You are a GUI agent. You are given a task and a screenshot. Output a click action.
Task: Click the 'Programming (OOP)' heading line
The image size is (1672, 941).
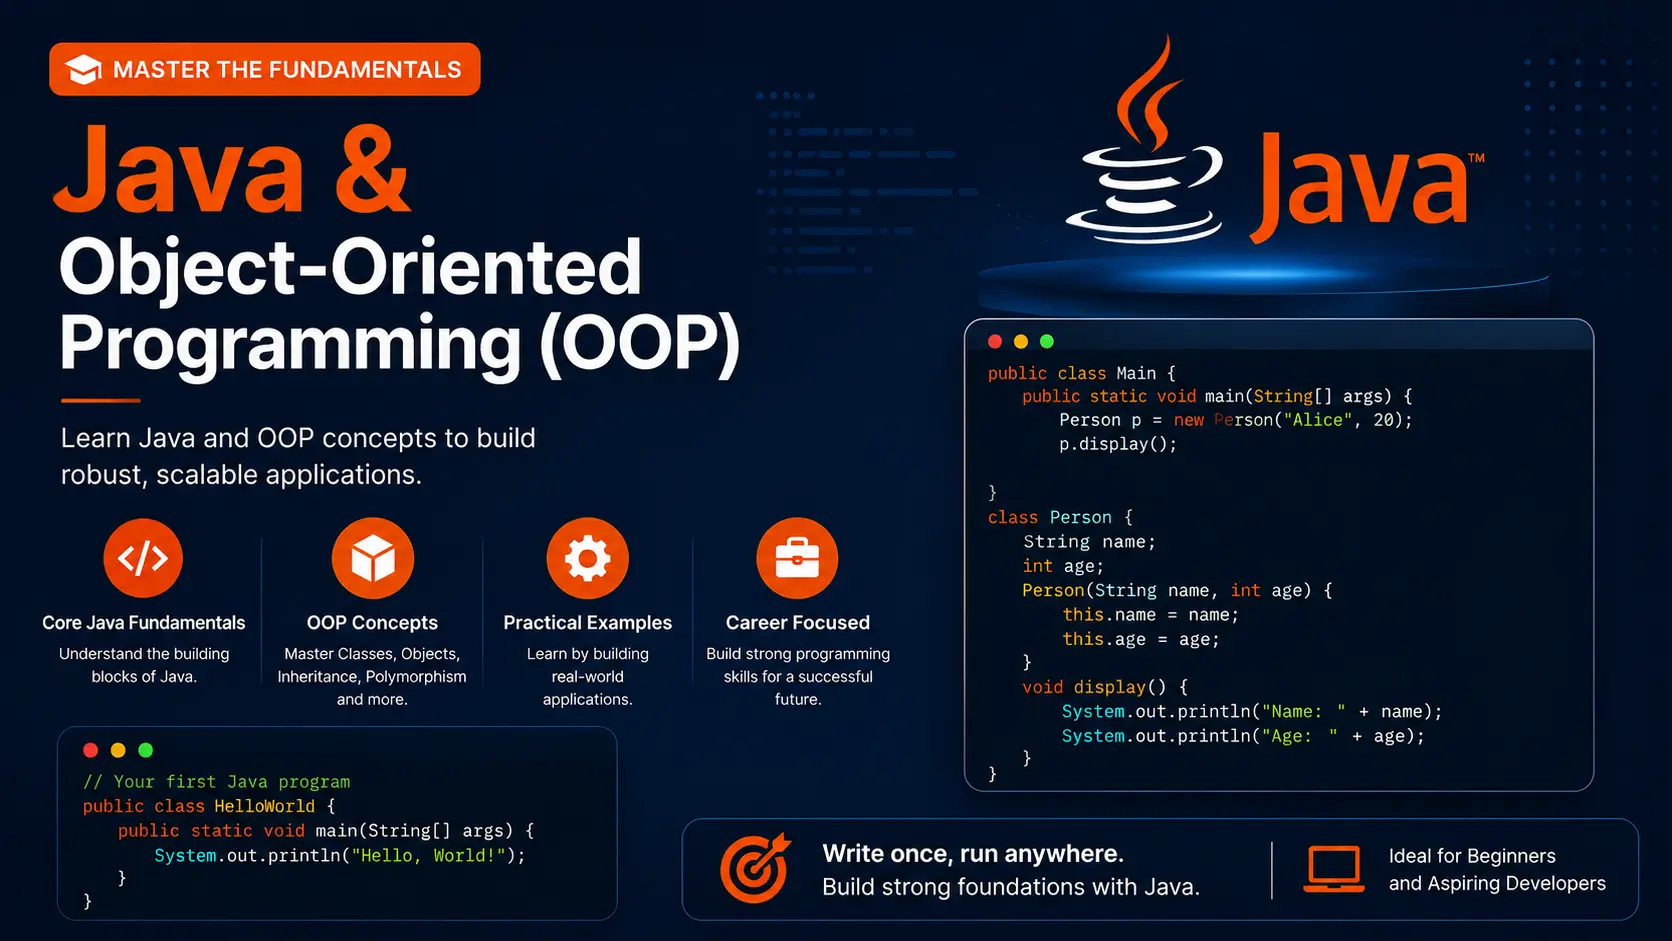pos(400,344)
